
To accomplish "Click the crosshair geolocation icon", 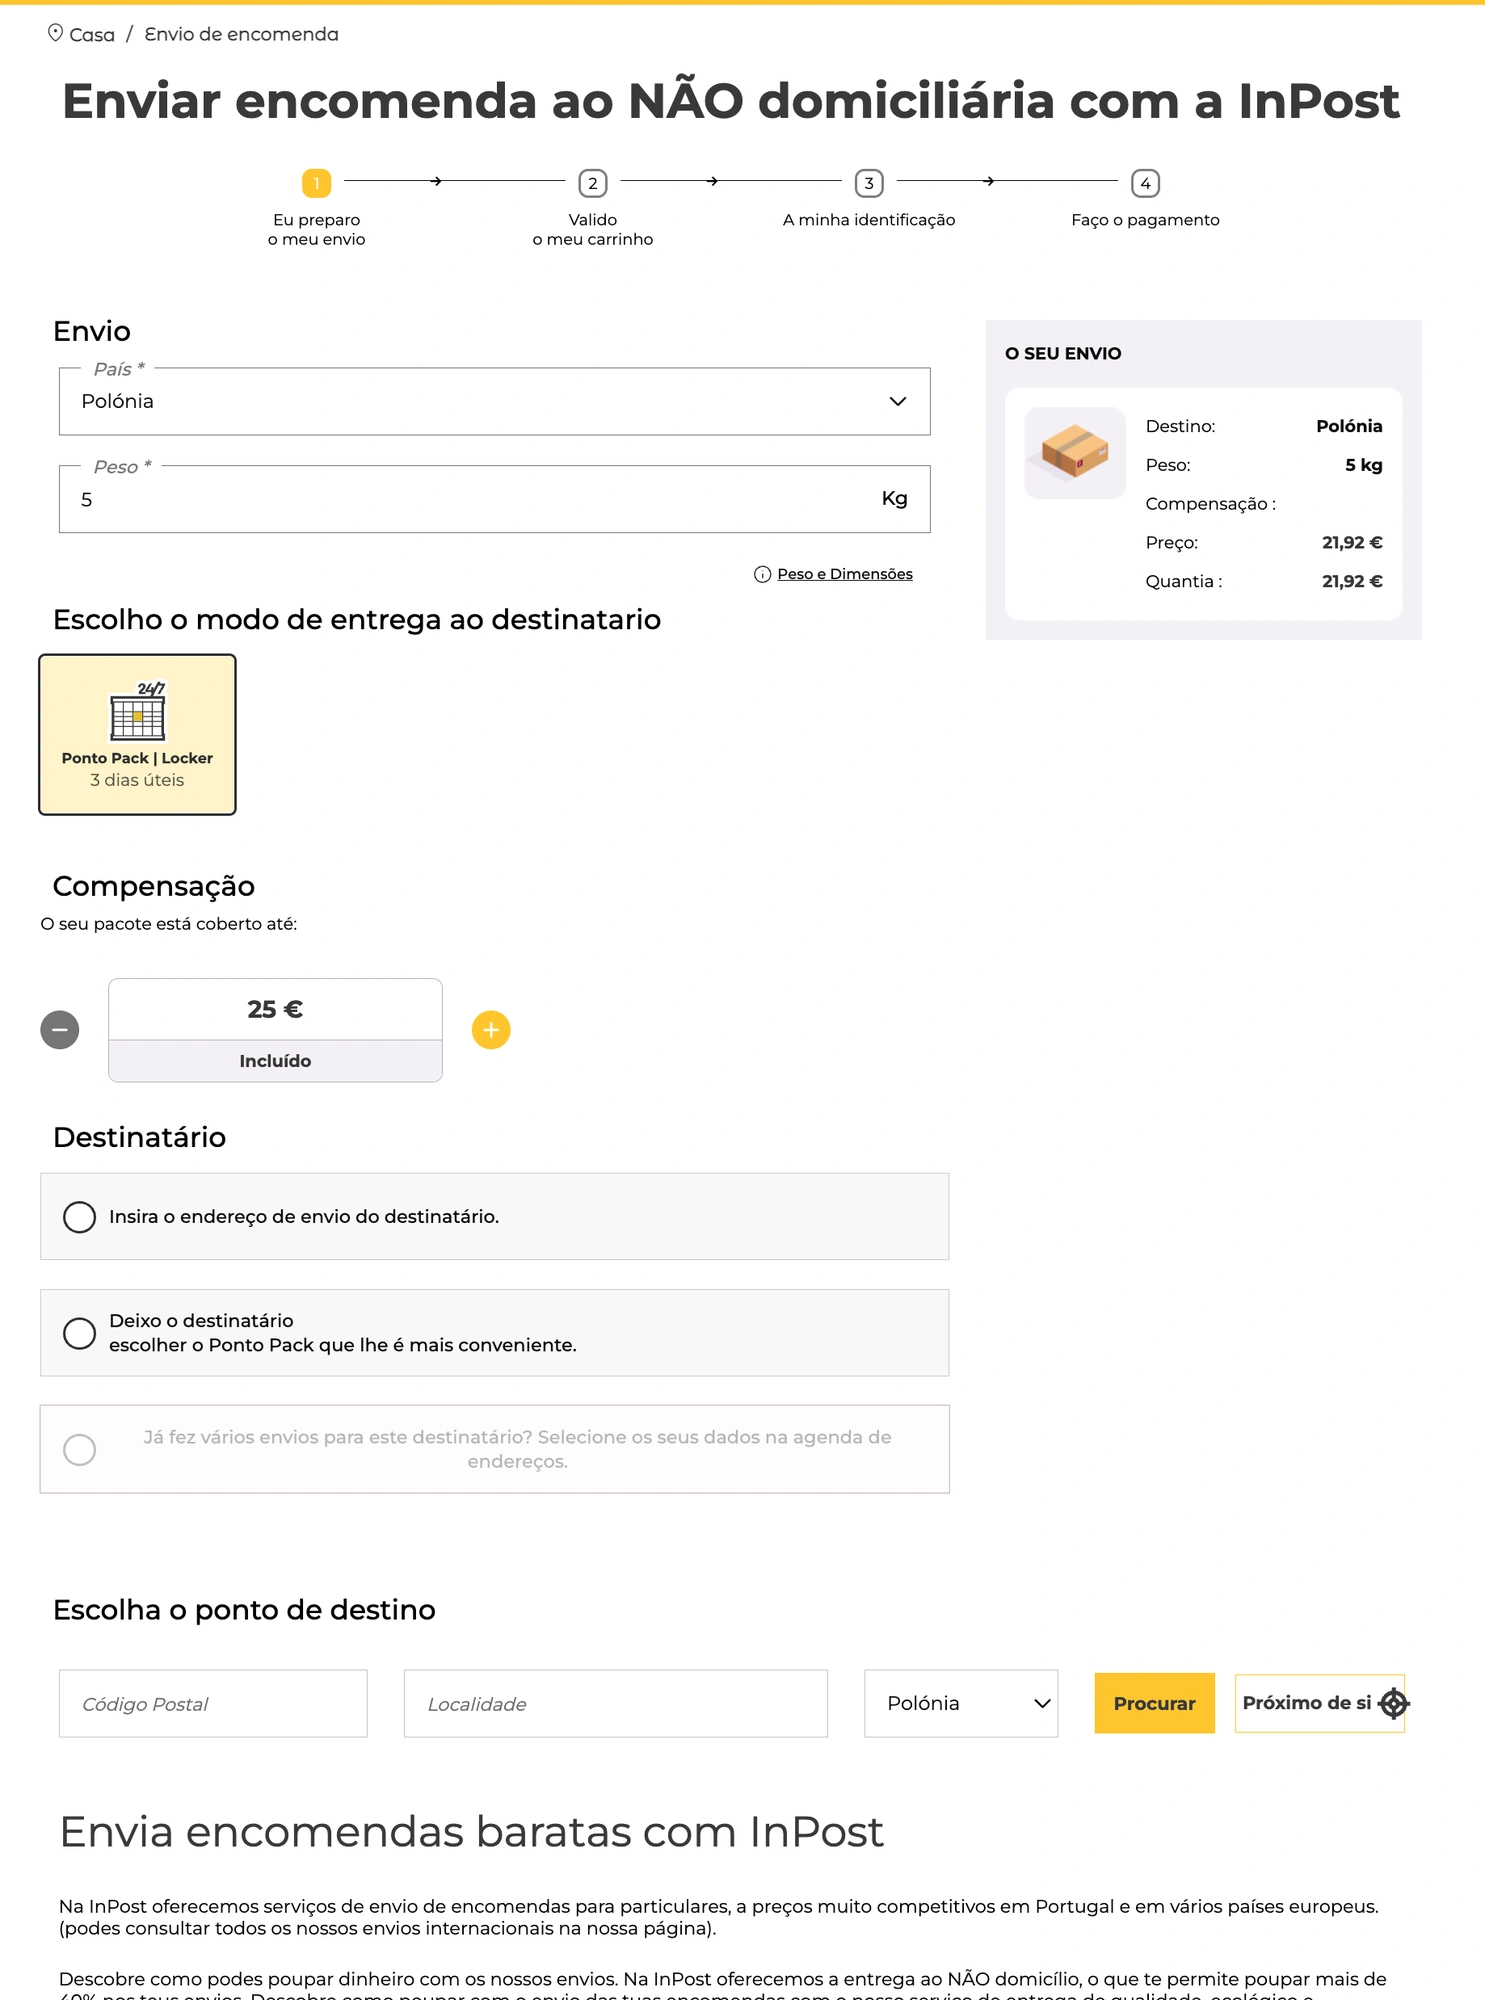I will coord(1393,1703).
